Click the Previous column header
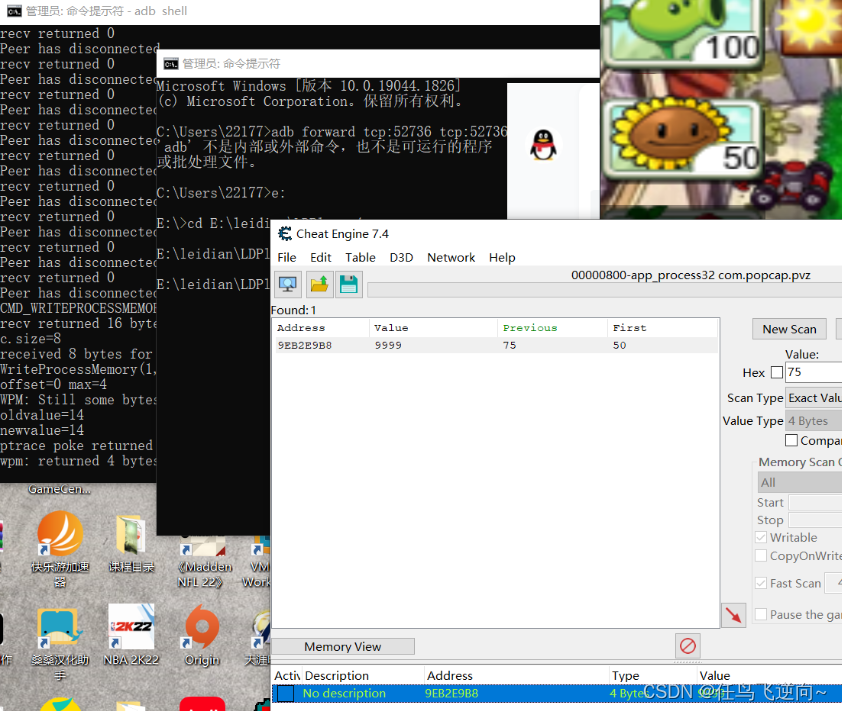The image size is (842, 711). (553, 328)
